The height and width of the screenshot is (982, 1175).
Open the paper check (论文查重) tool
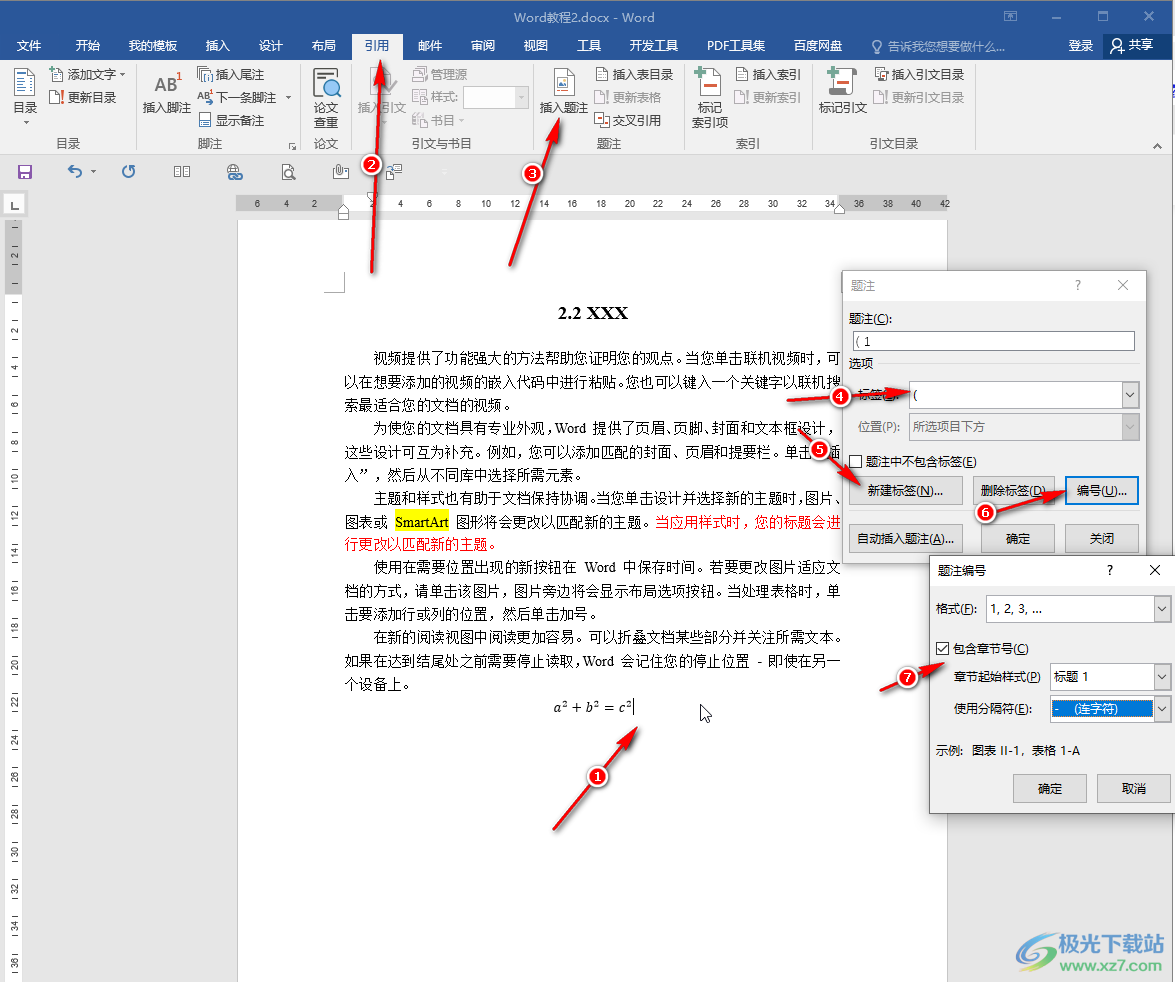click(326, 98)
